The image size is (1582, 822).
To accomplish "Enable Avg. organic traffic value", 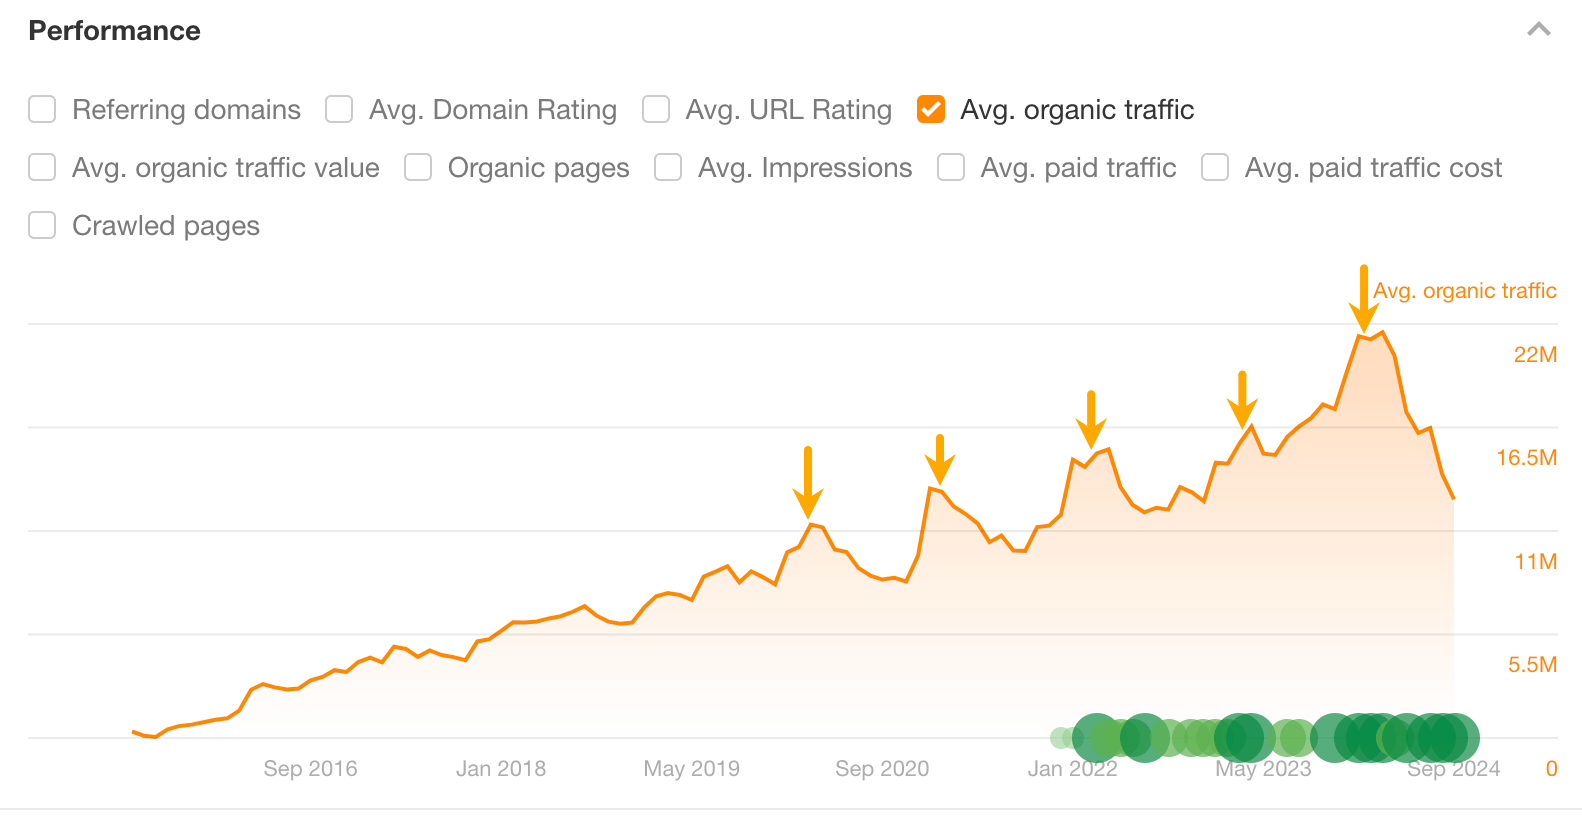I will [x=41, y=167].
